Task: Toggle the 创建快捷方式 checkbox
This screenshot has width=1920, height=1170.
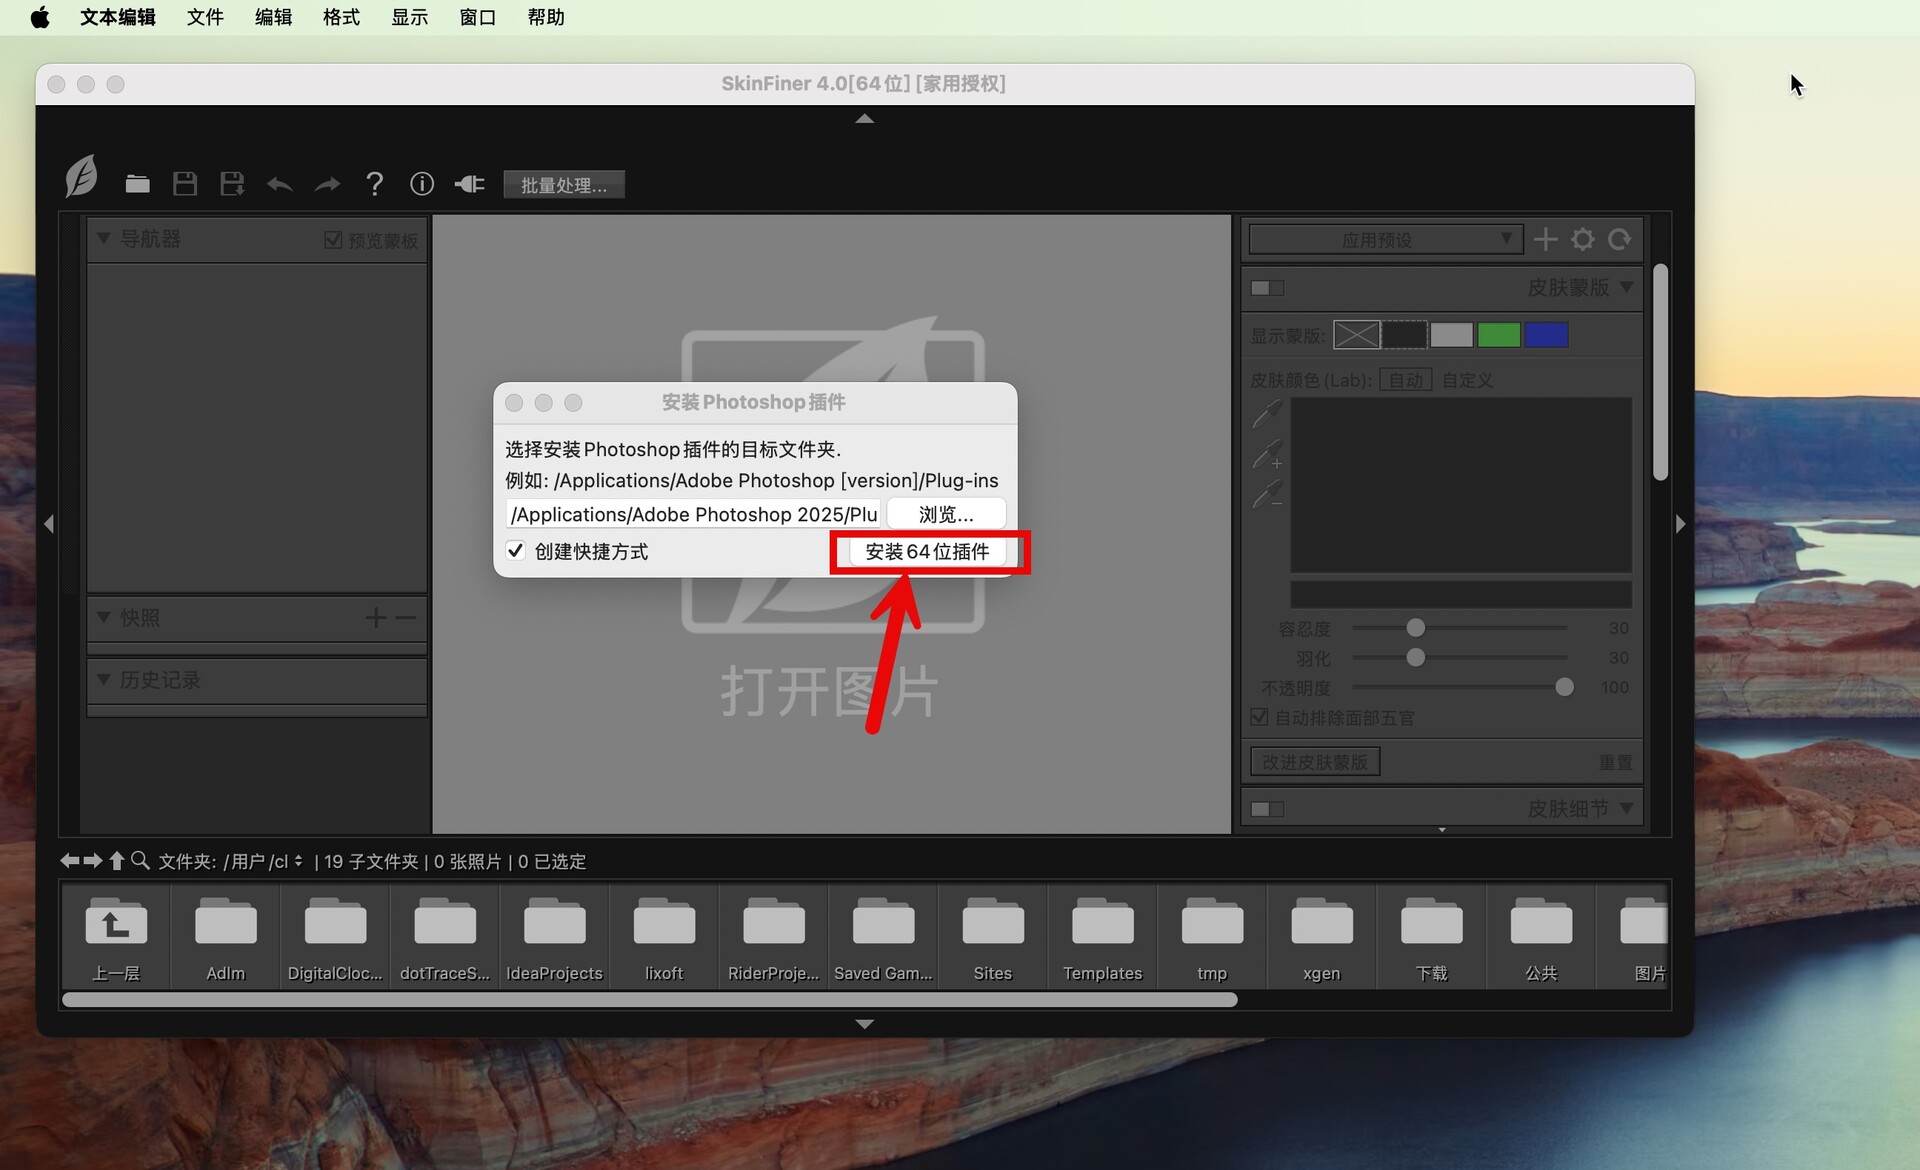Action: 516,551
